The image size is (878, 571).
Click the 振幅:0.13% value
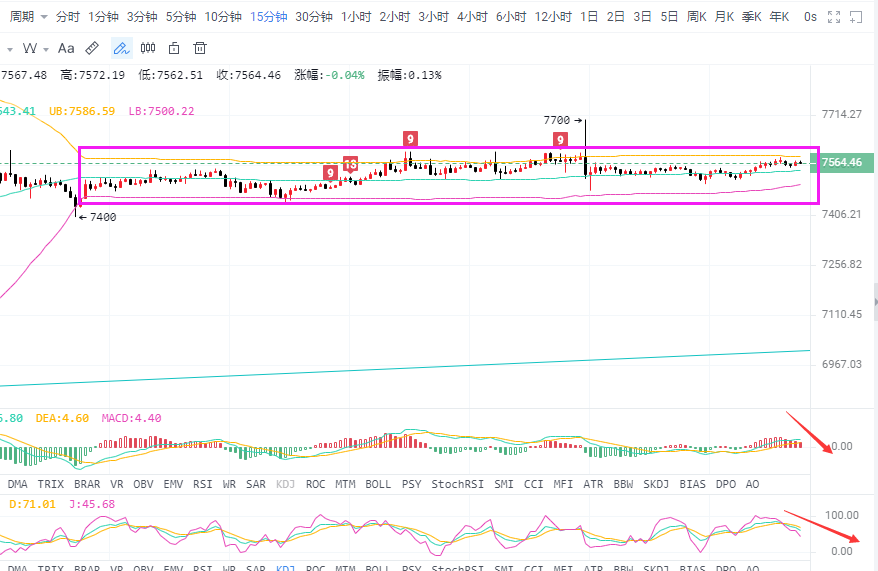(x=409, y=75)
